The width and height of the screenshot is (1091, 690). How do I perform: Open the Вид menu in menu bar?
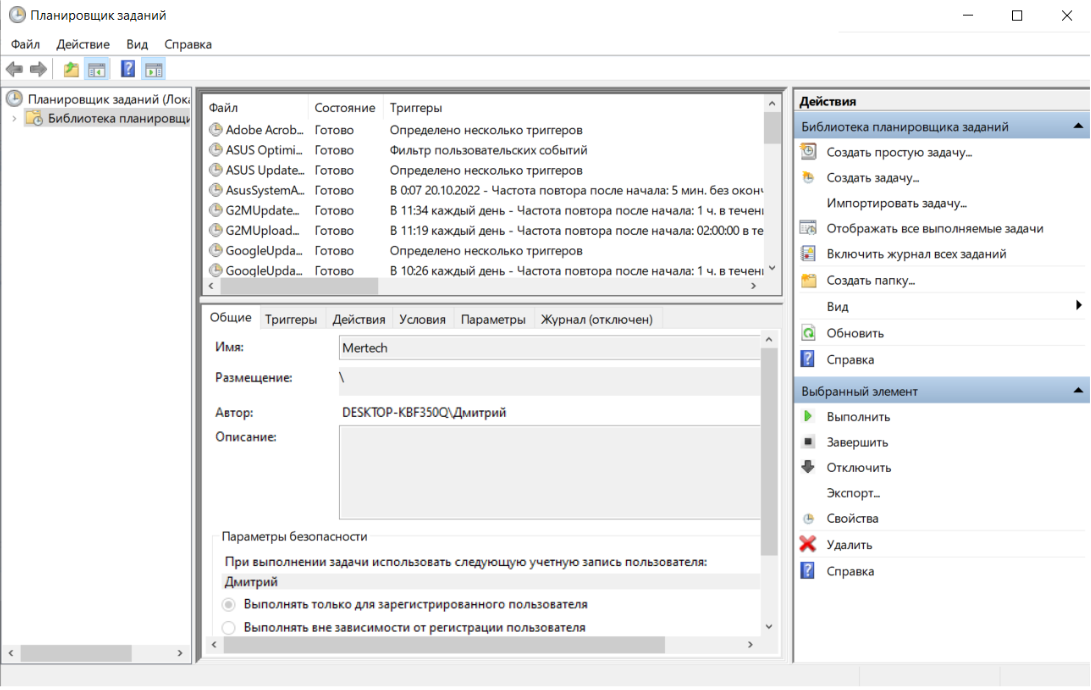(137, 44)
